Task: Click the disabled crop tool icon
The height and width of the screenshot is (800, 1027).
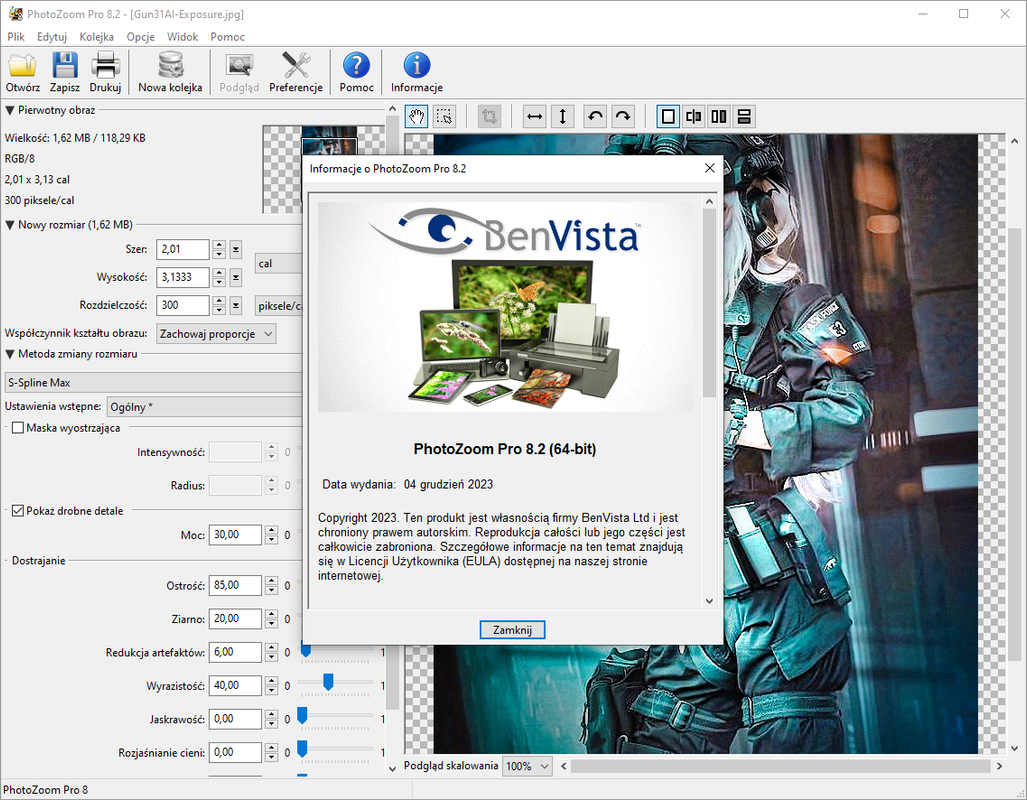Action: [489, 117]
